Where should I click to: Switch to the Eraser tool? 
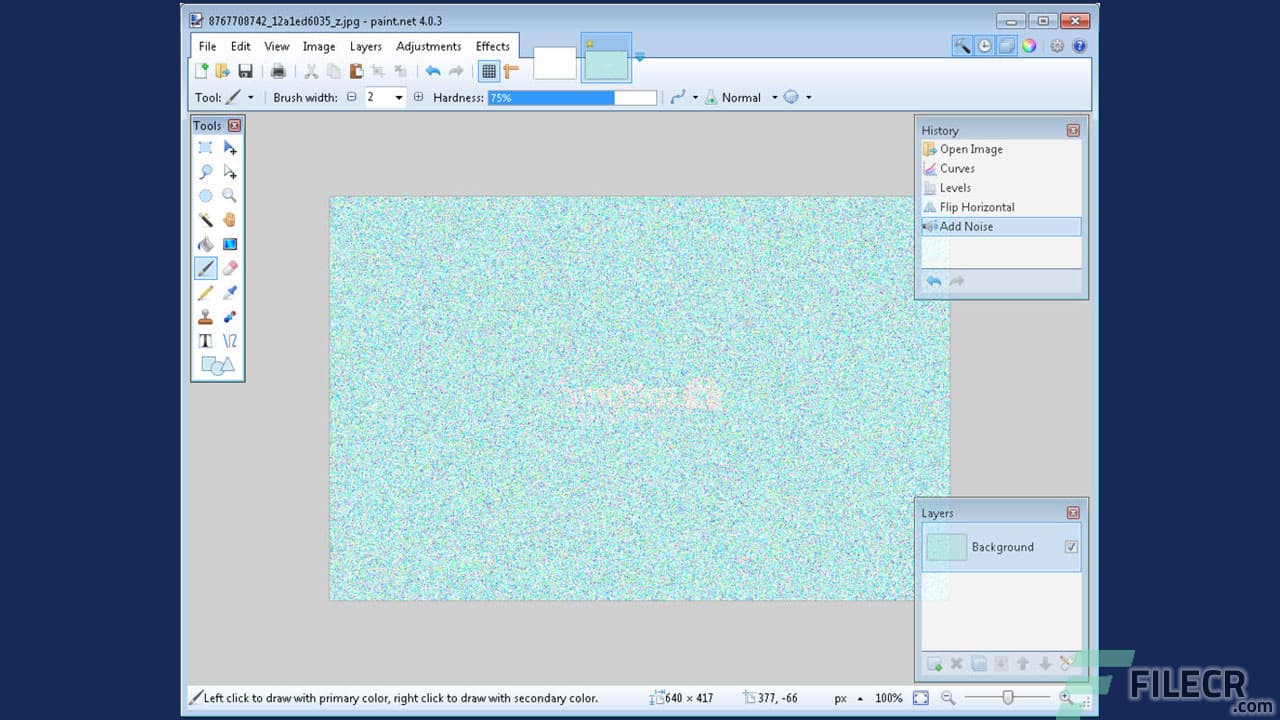[229, 268]
